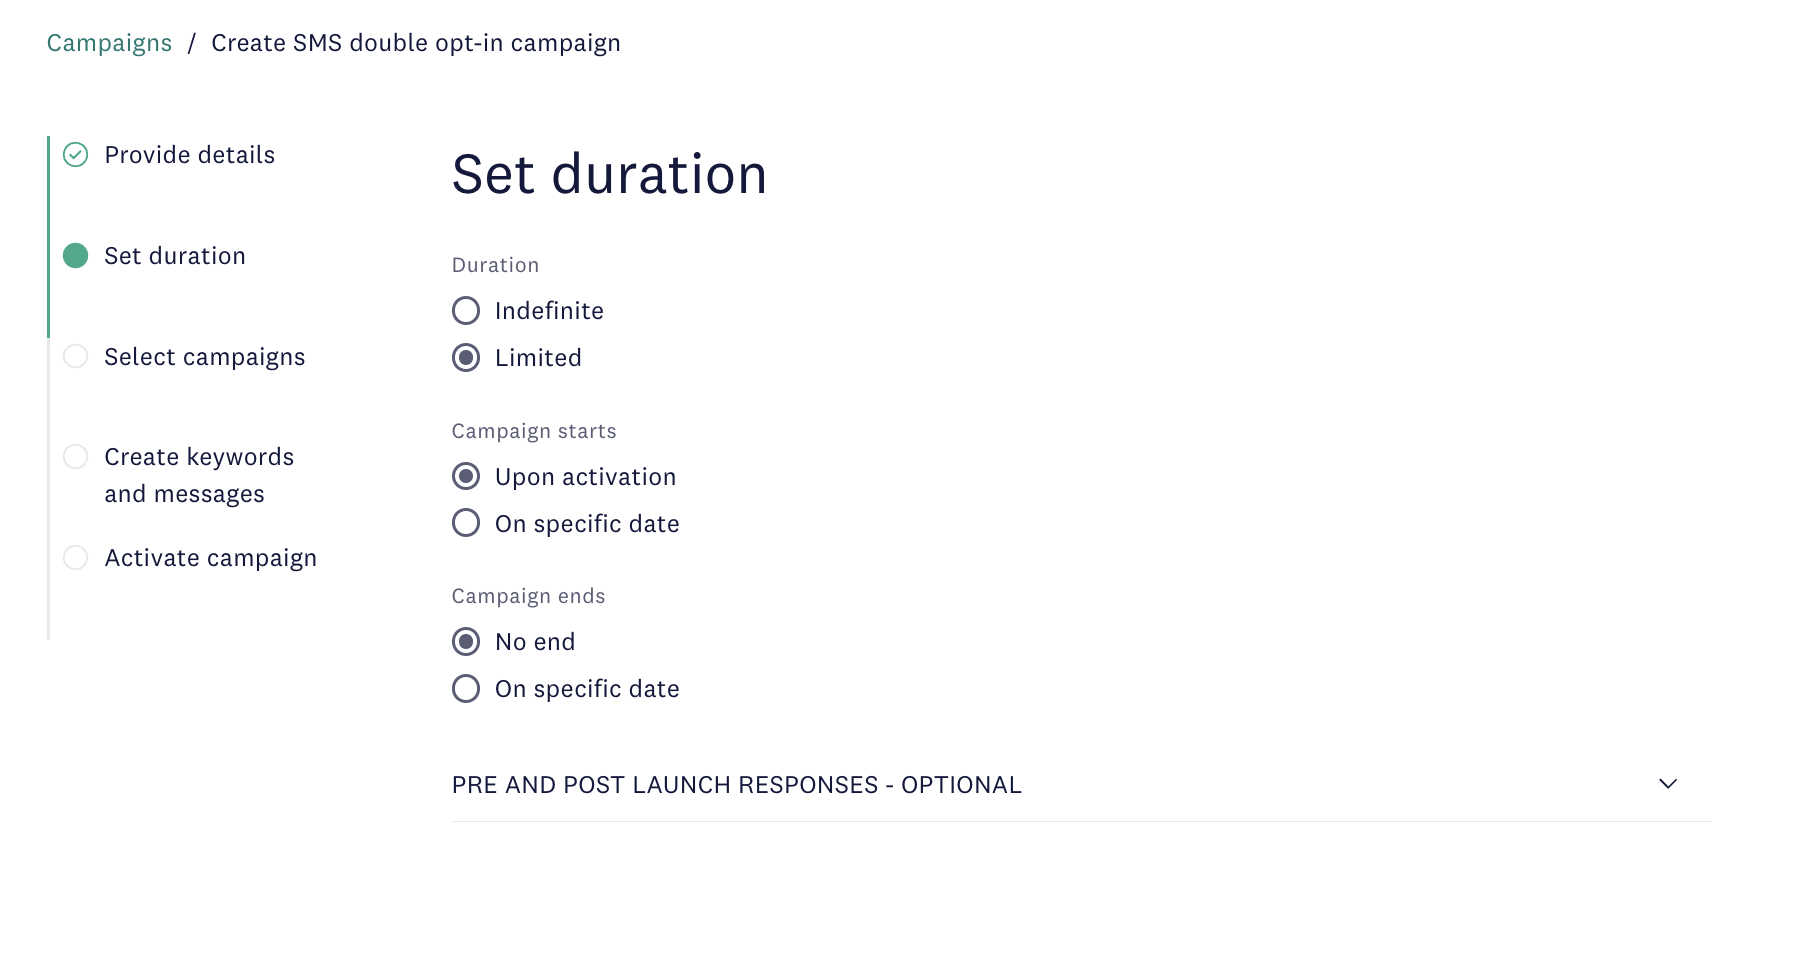Open the Campaigns breadcrumb link

(109, 42)
